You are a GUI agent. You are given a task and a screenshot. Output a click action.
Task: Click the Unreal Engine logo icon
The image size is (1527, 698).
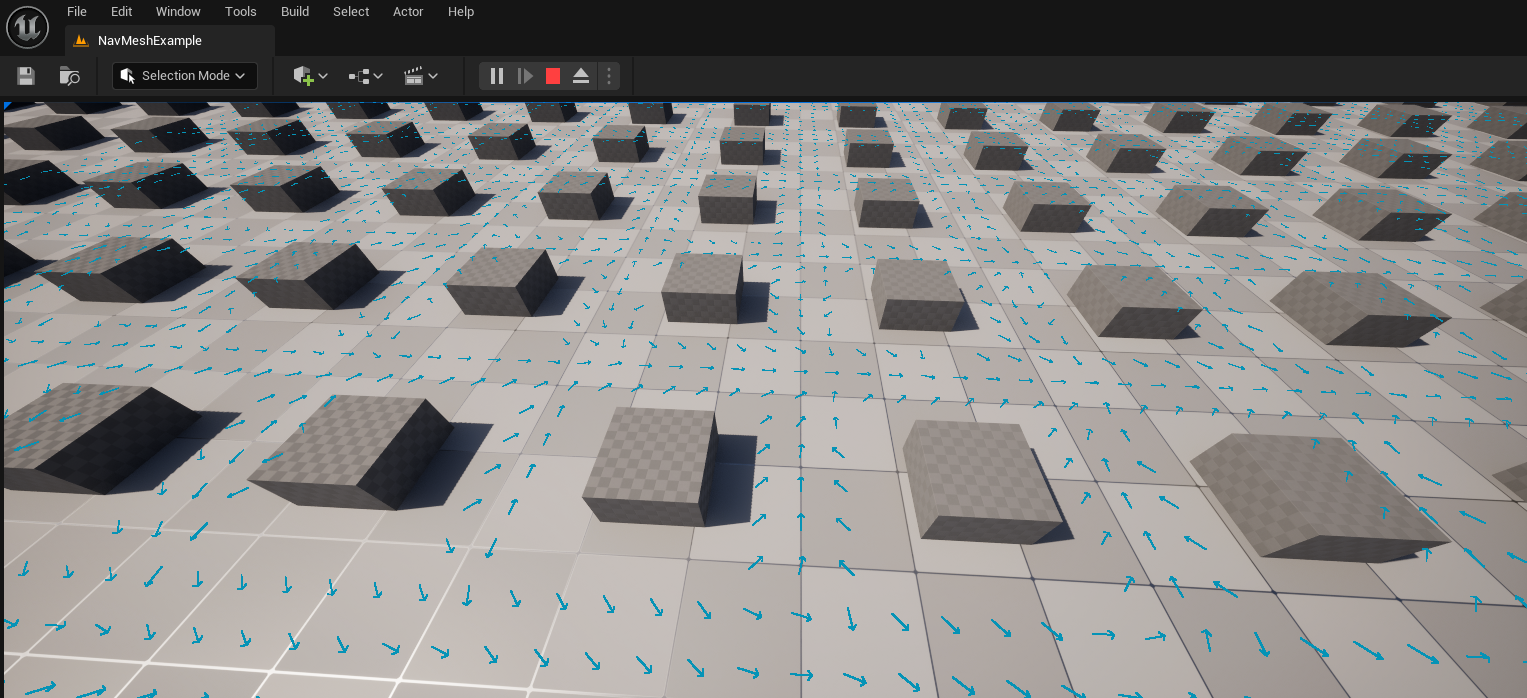[27, 26]
